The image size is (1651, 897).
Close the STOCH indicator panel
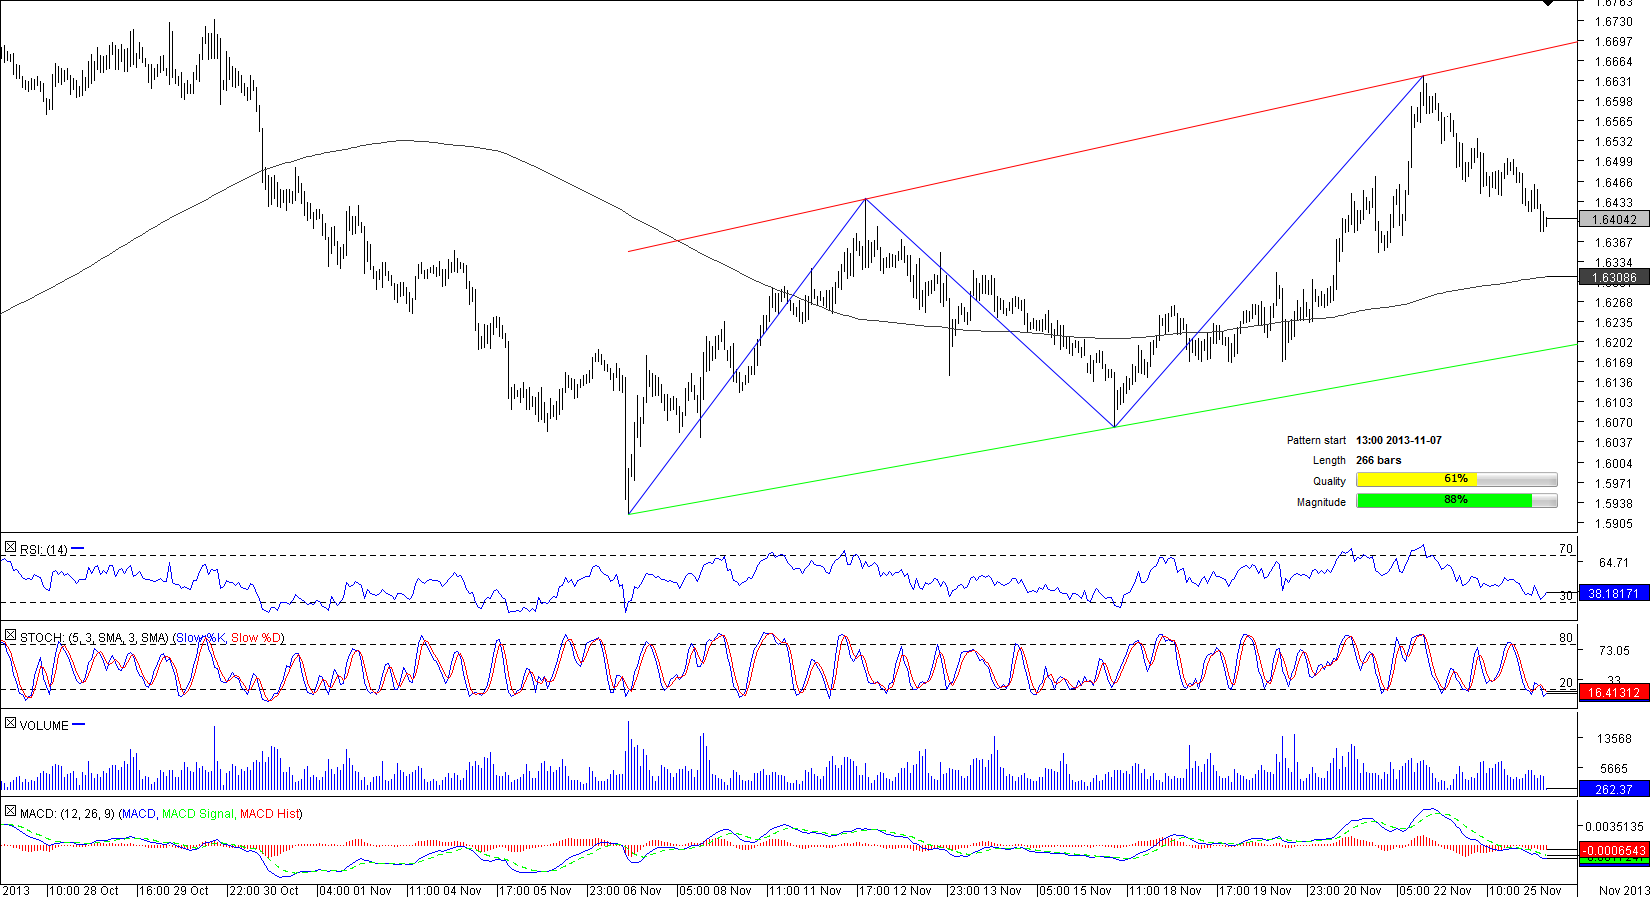pos(10,636)
